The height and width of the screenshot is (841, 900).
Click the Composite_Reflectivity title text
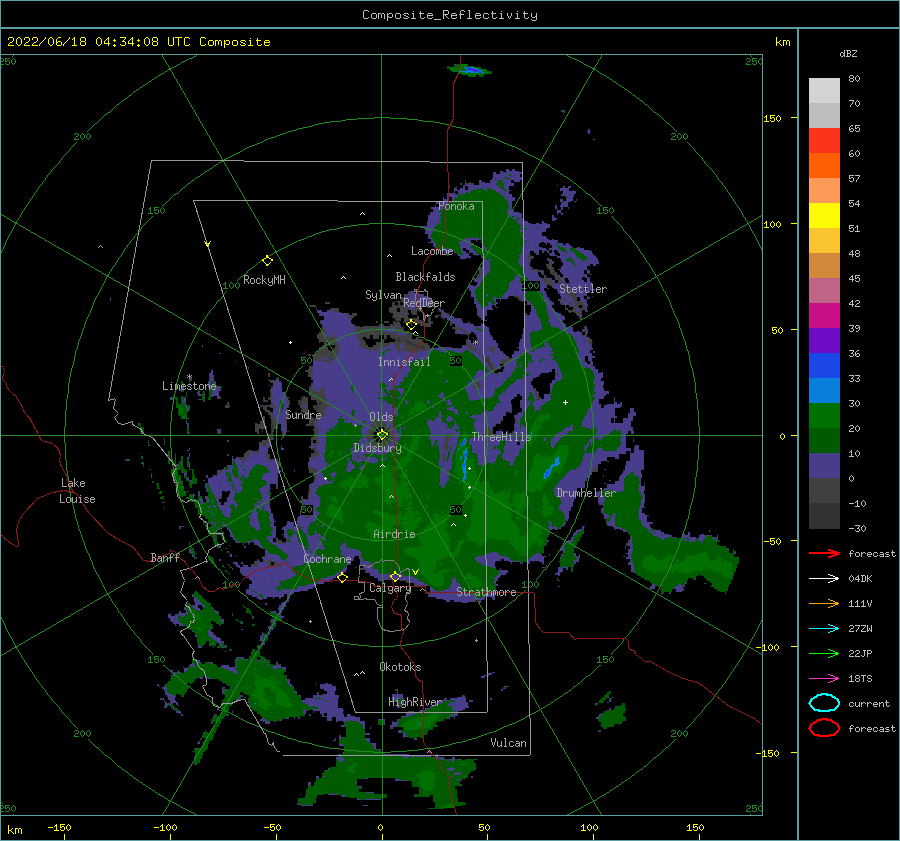(449, 15)
